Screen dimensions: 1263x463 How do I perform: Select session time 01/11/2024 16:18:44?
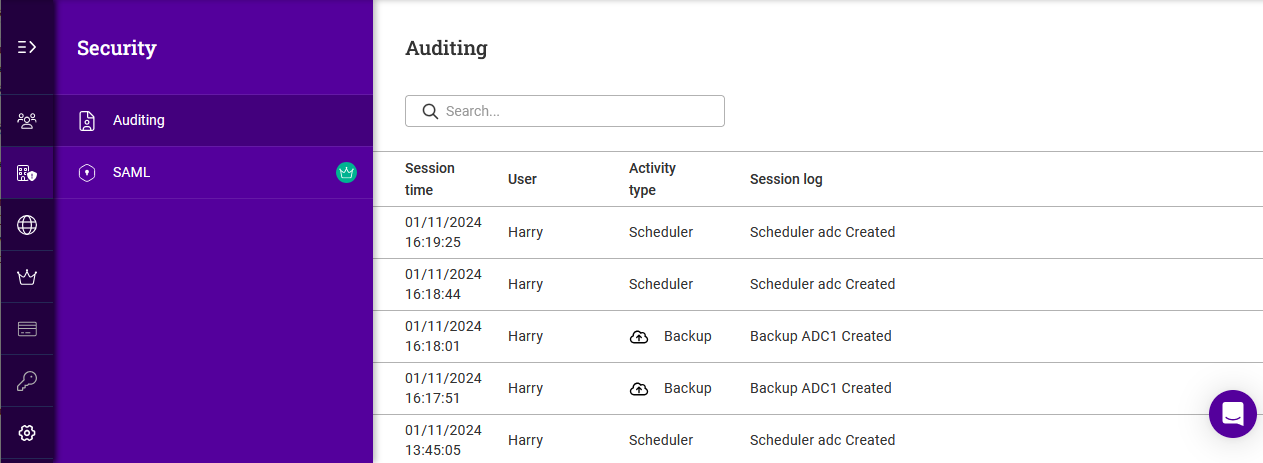(x=443, y=284)
